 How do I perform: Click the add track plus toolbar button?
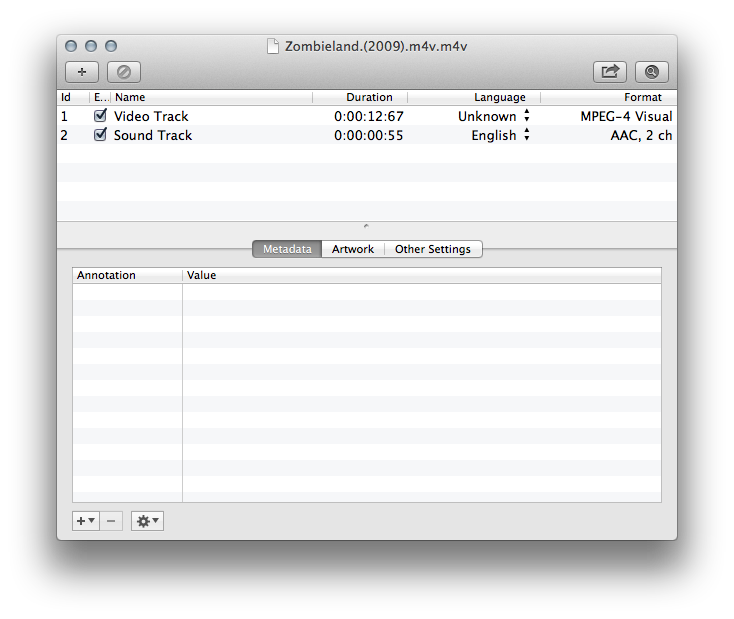click(x=82, y=72)
